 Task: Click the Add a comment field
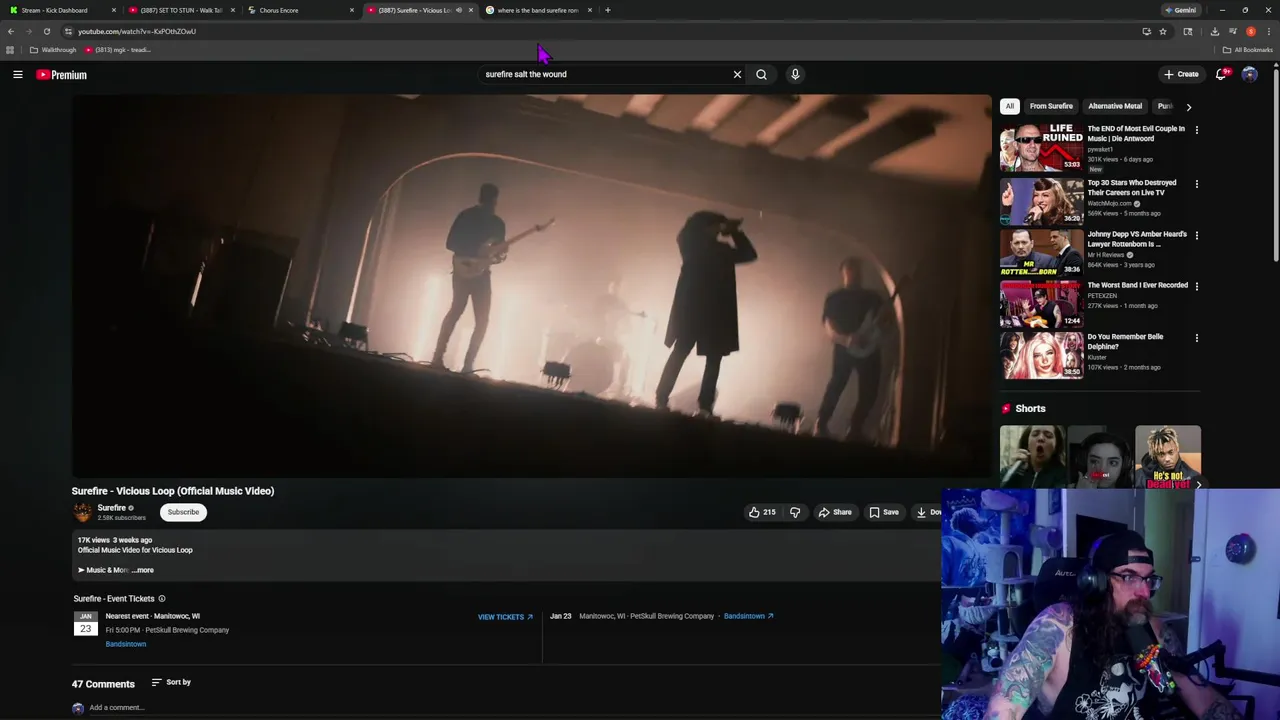click(x=117, y=708)
